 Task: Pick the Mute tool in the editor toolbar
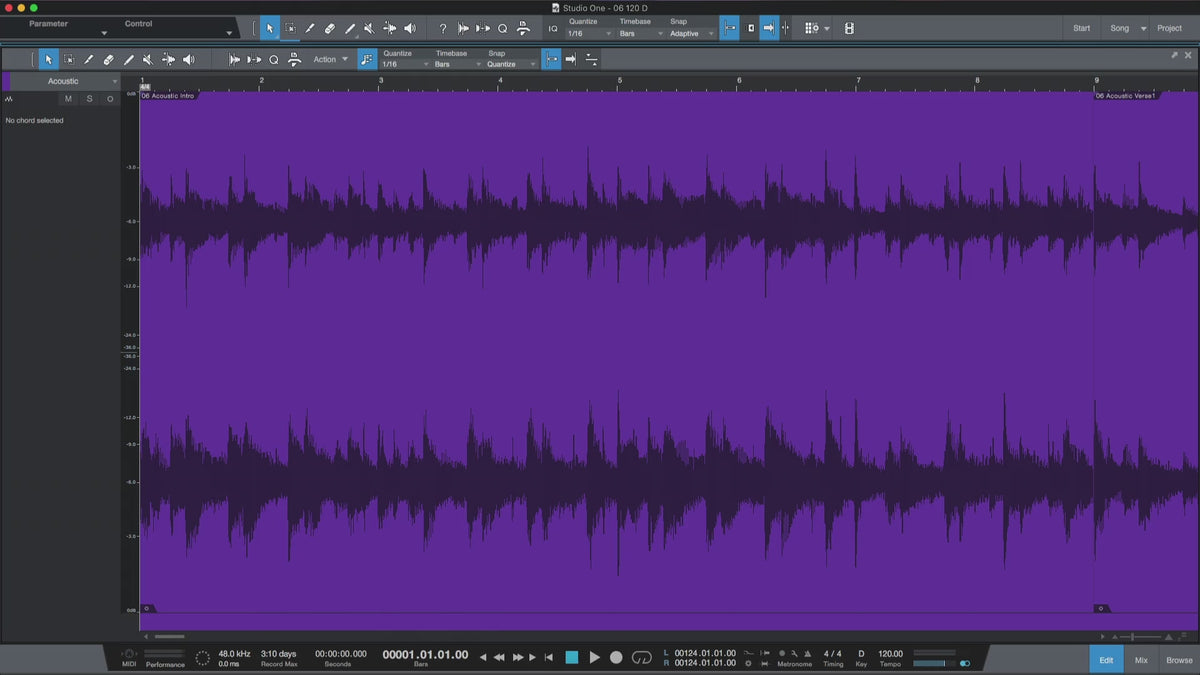(148, 60)
